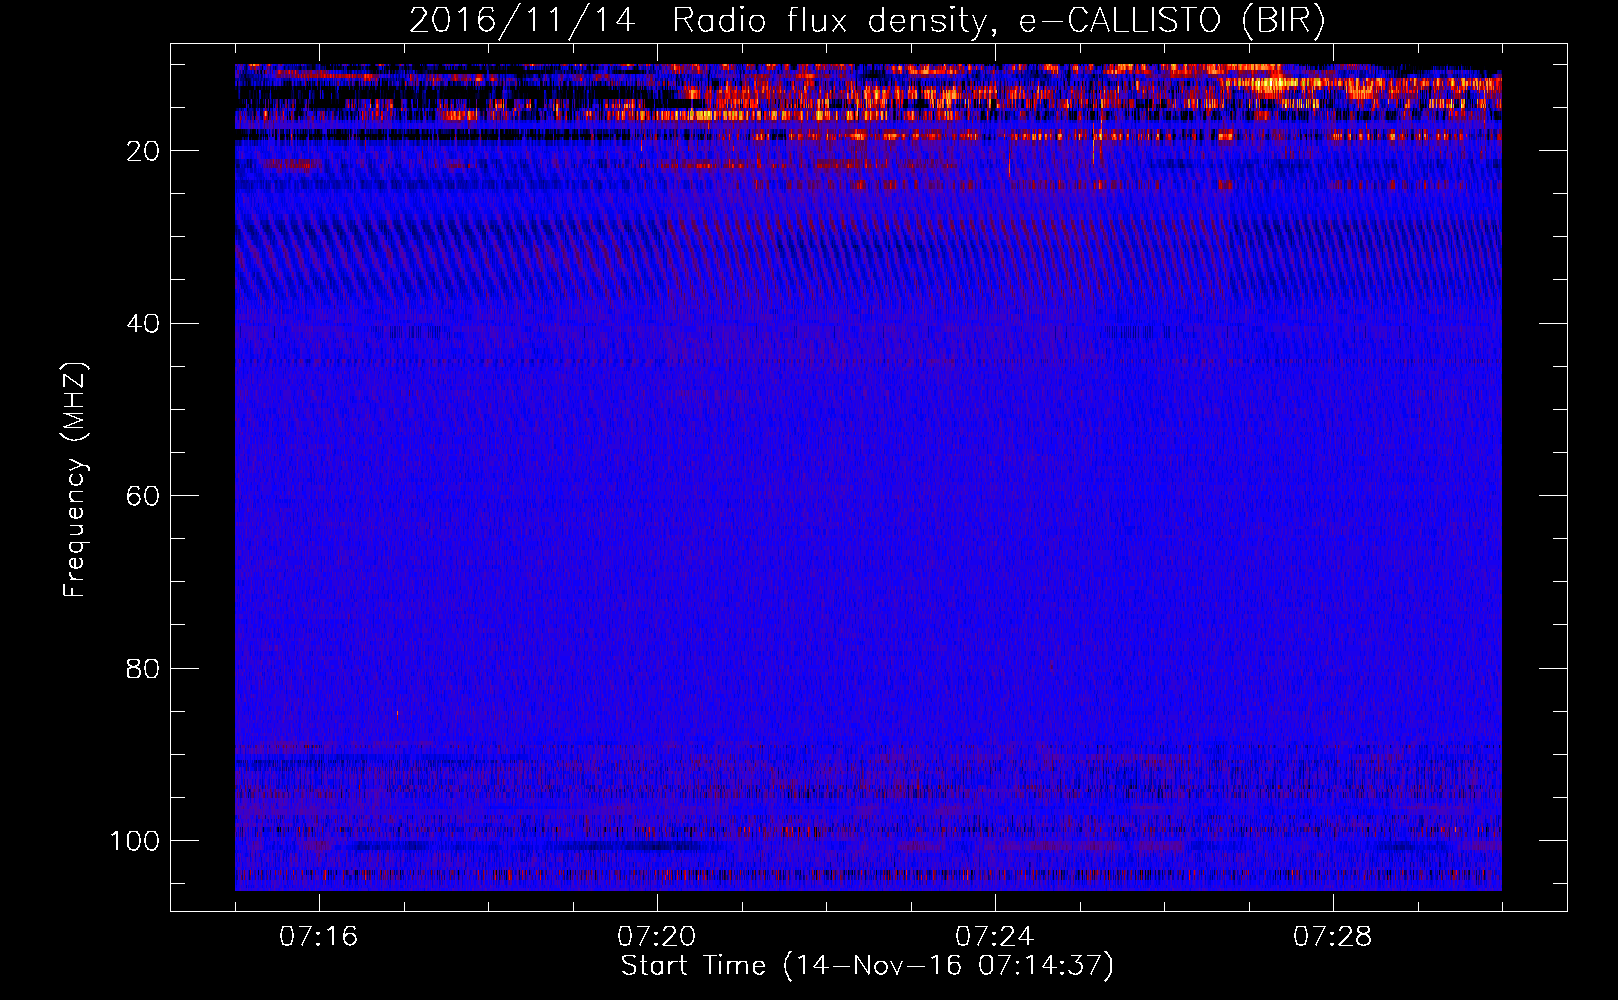This screenshot has width=1618, height=1000.
Task: Click the 'Start Time (14-Nov-16 07:14:37)' x-axis label
Action: pos(867,966)
